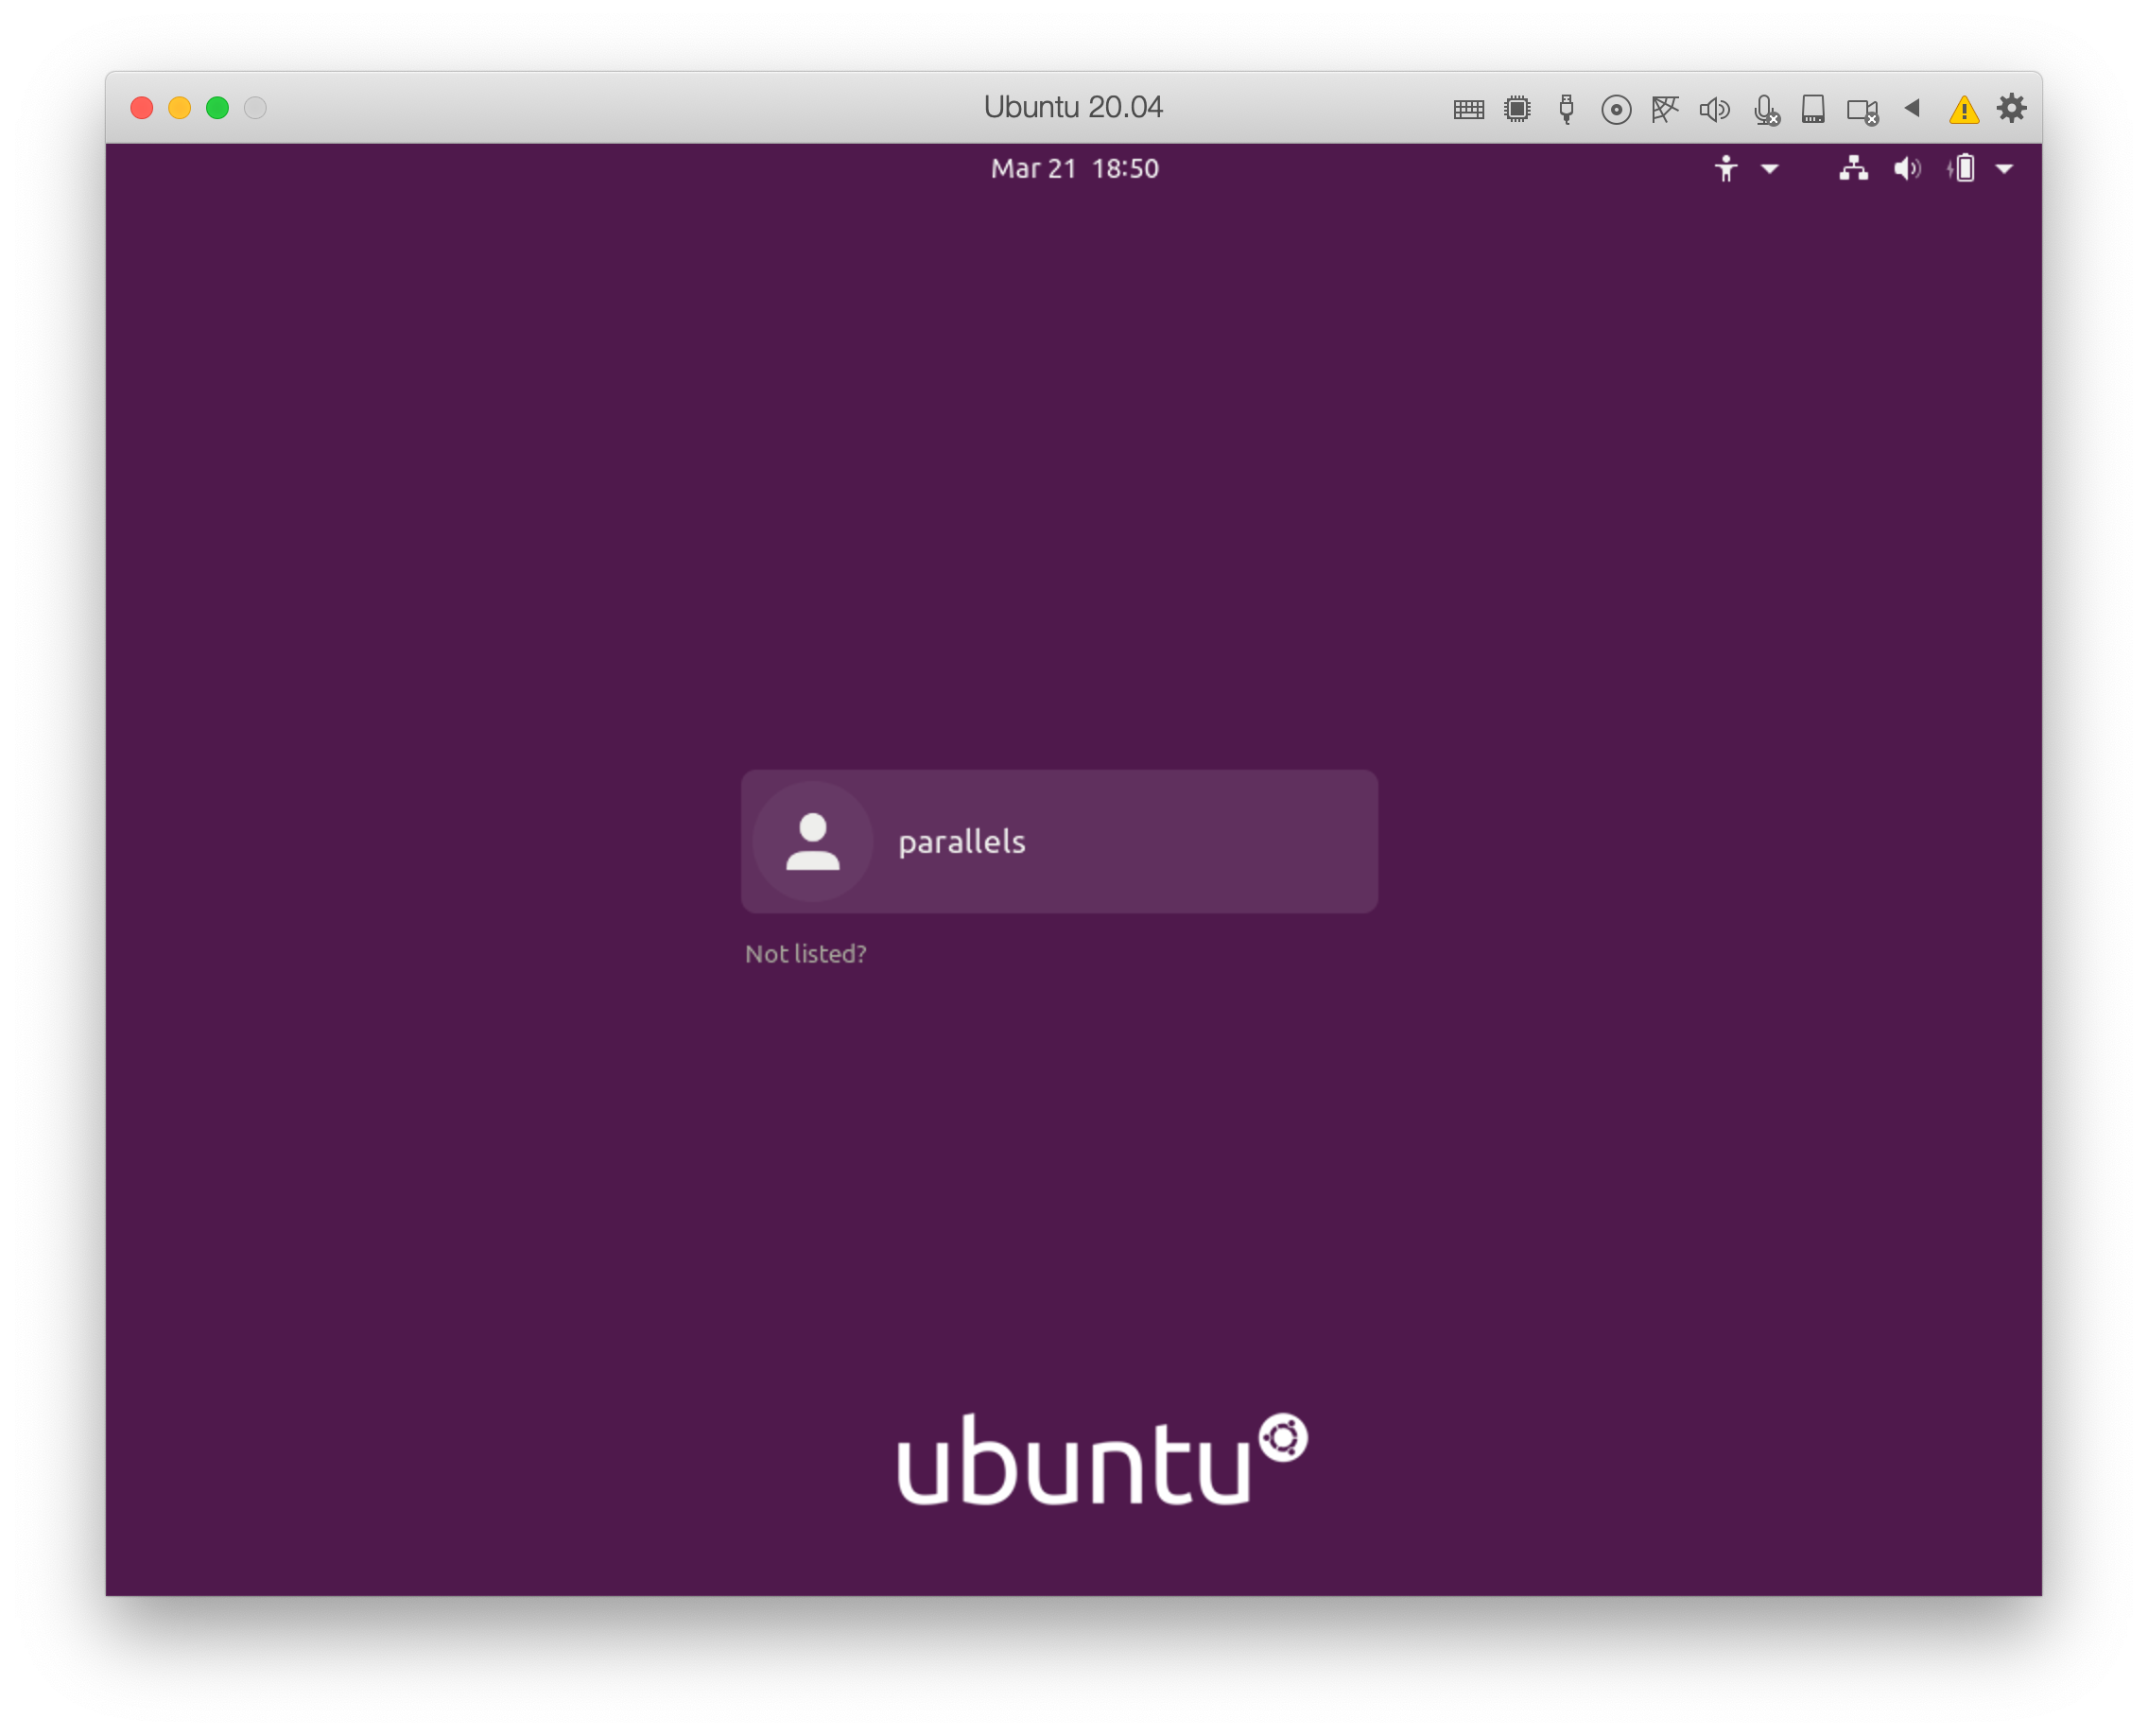Click the disabled camera icon

[1862, 110]
